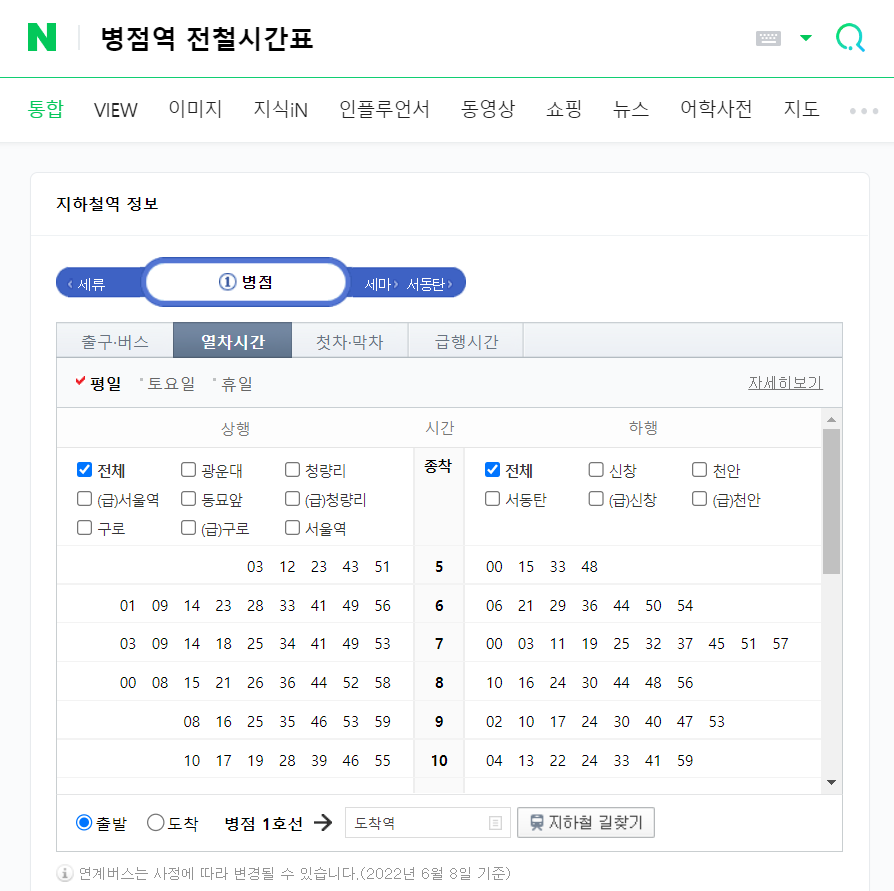894x891 pixels.
Task: Click the hour 5 time cell
Action: coord(439,567)
